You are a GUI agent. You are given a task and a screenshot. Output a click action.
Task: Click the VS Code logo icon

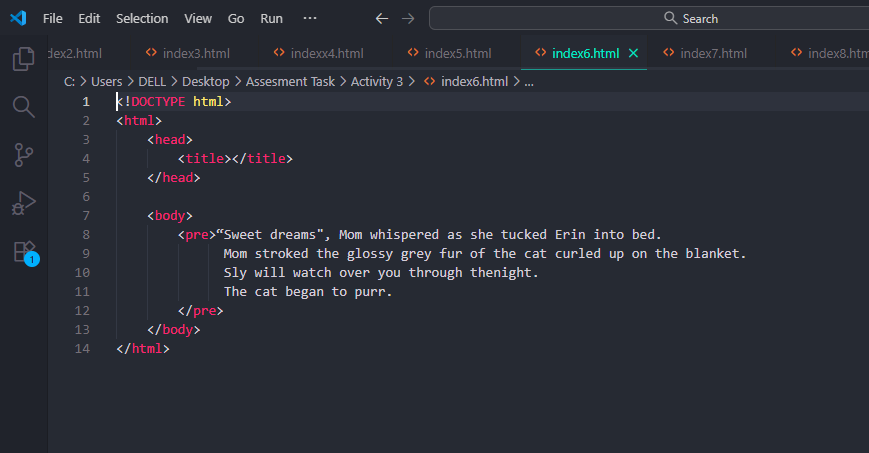(x=18, y=18)
